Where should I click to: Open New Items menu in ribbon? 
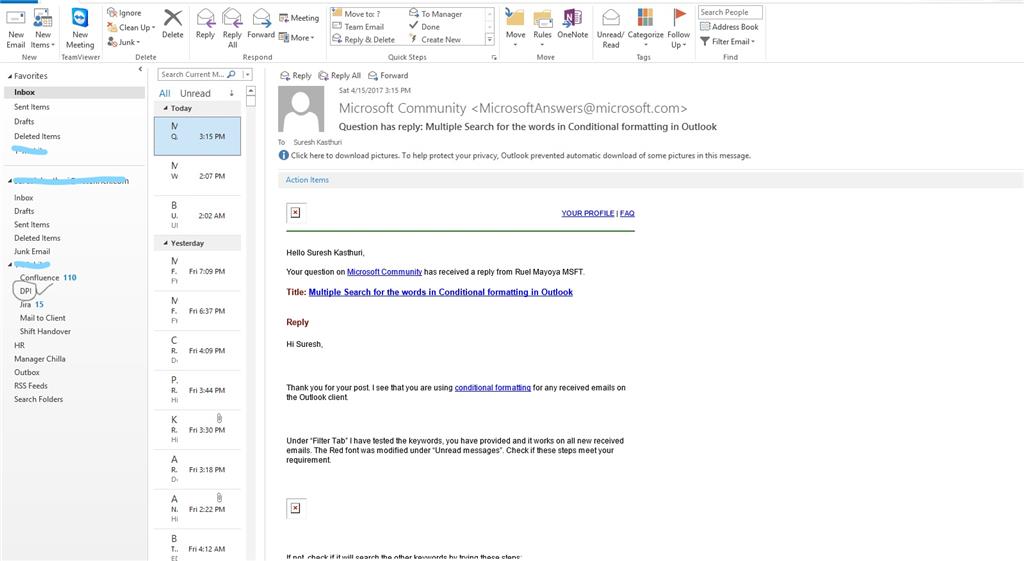coord(43,29)
